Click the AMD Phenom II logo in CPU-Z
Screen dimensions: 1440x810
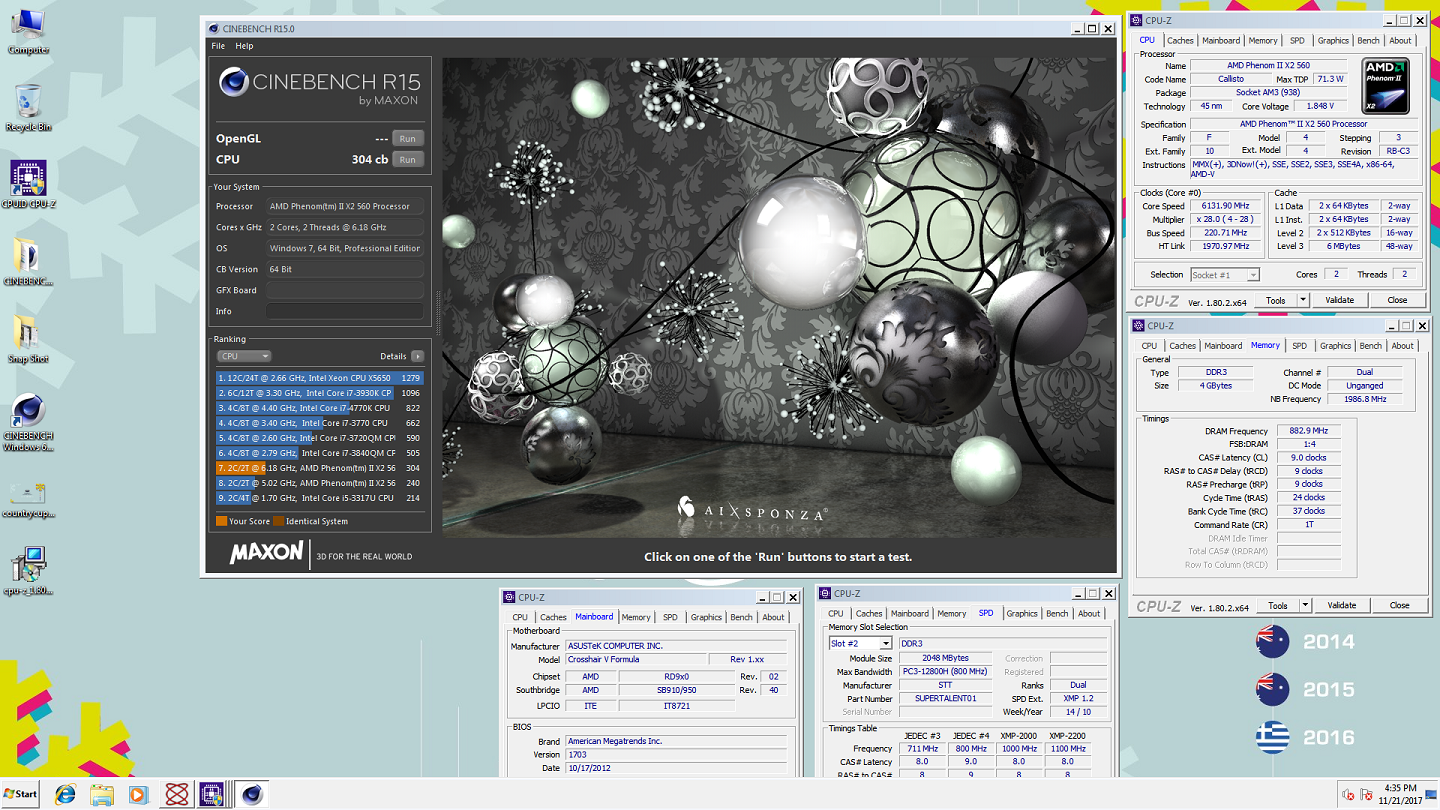tap(1386, 87)
